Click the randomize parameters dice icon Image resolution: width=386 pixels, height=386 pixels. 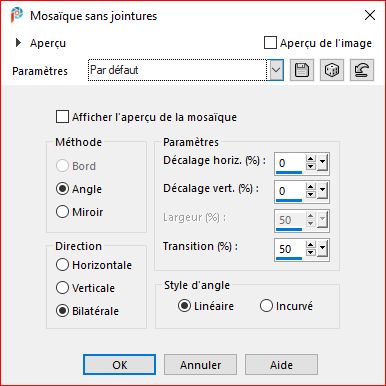(x=332, y=70)
